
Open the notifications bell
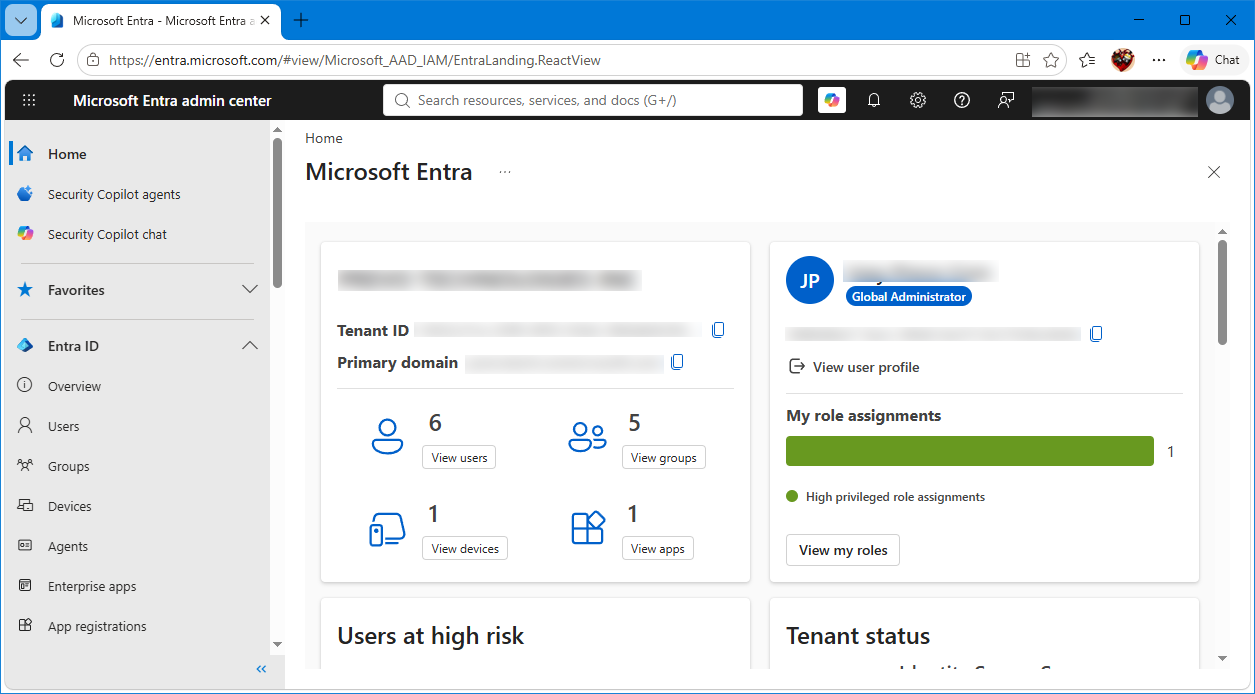pyautogui.click(x=874, y=100)
